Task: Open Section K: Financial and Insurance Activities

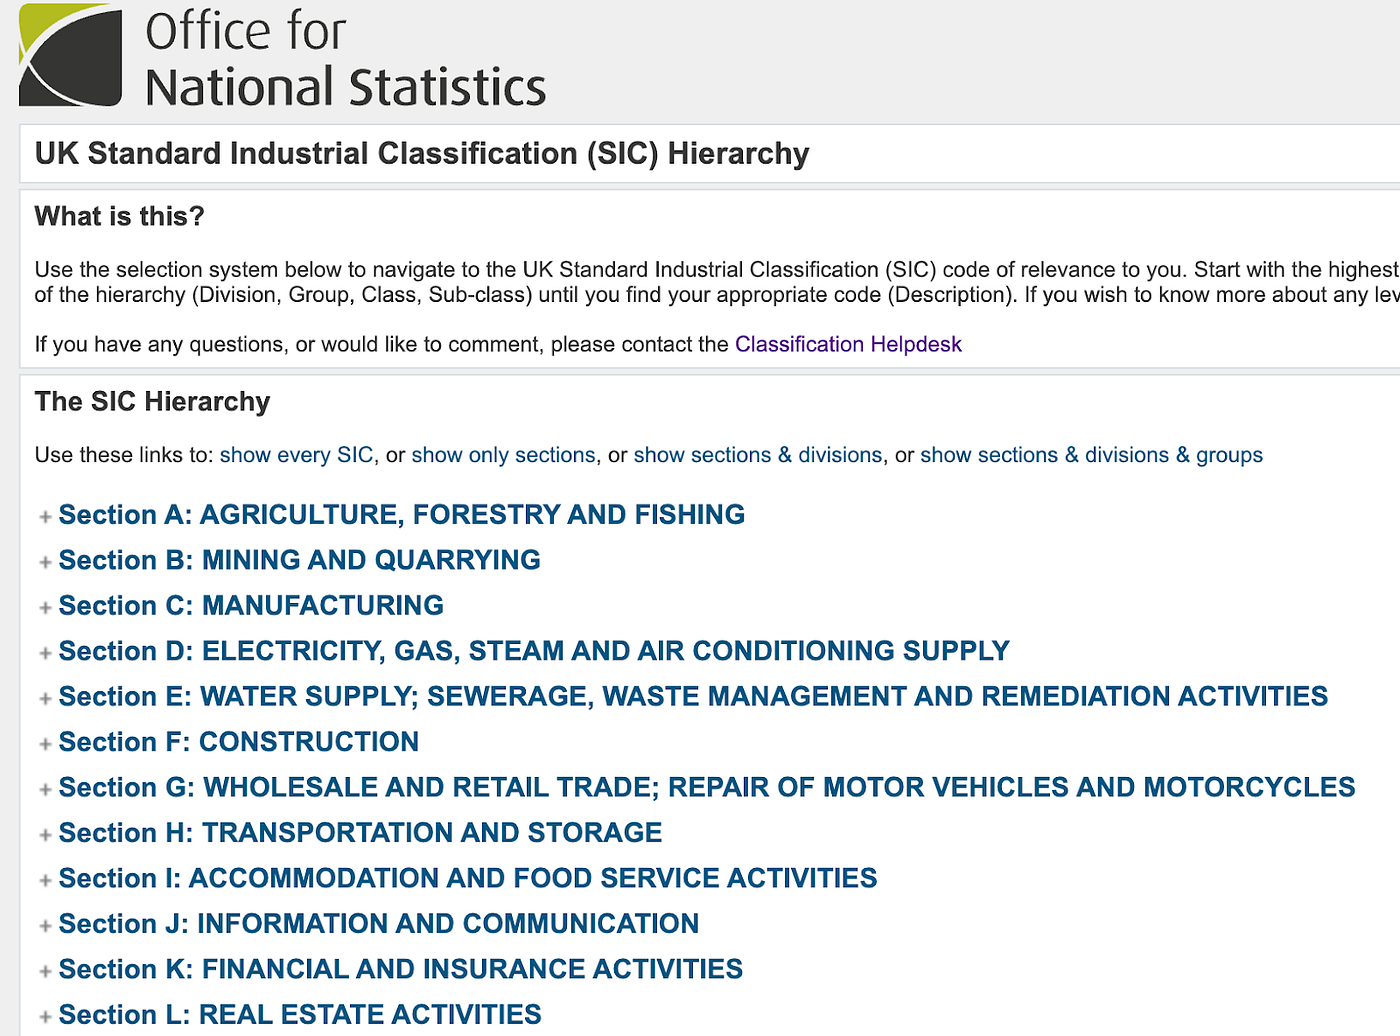Action: tap(401, 969)
